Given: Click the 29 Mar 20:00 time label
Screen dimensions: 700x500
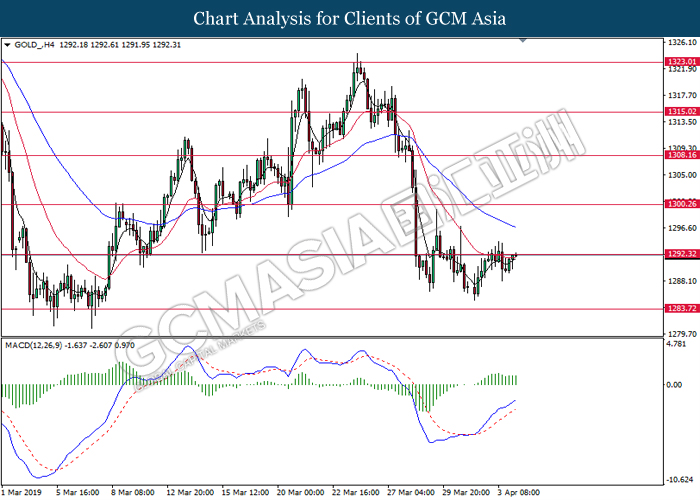Looking at the screenshot, I should (x=466, y=492).
